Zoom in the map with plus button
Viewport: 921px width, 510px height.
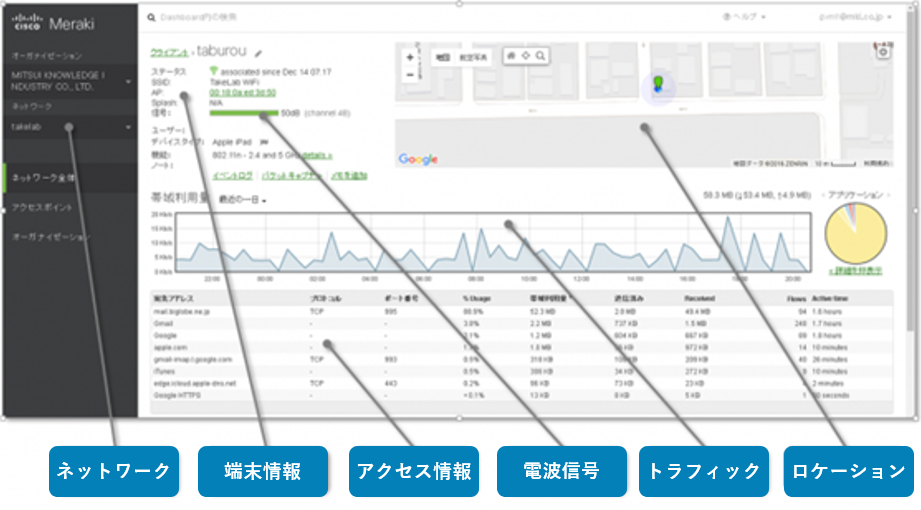point(410,58)
